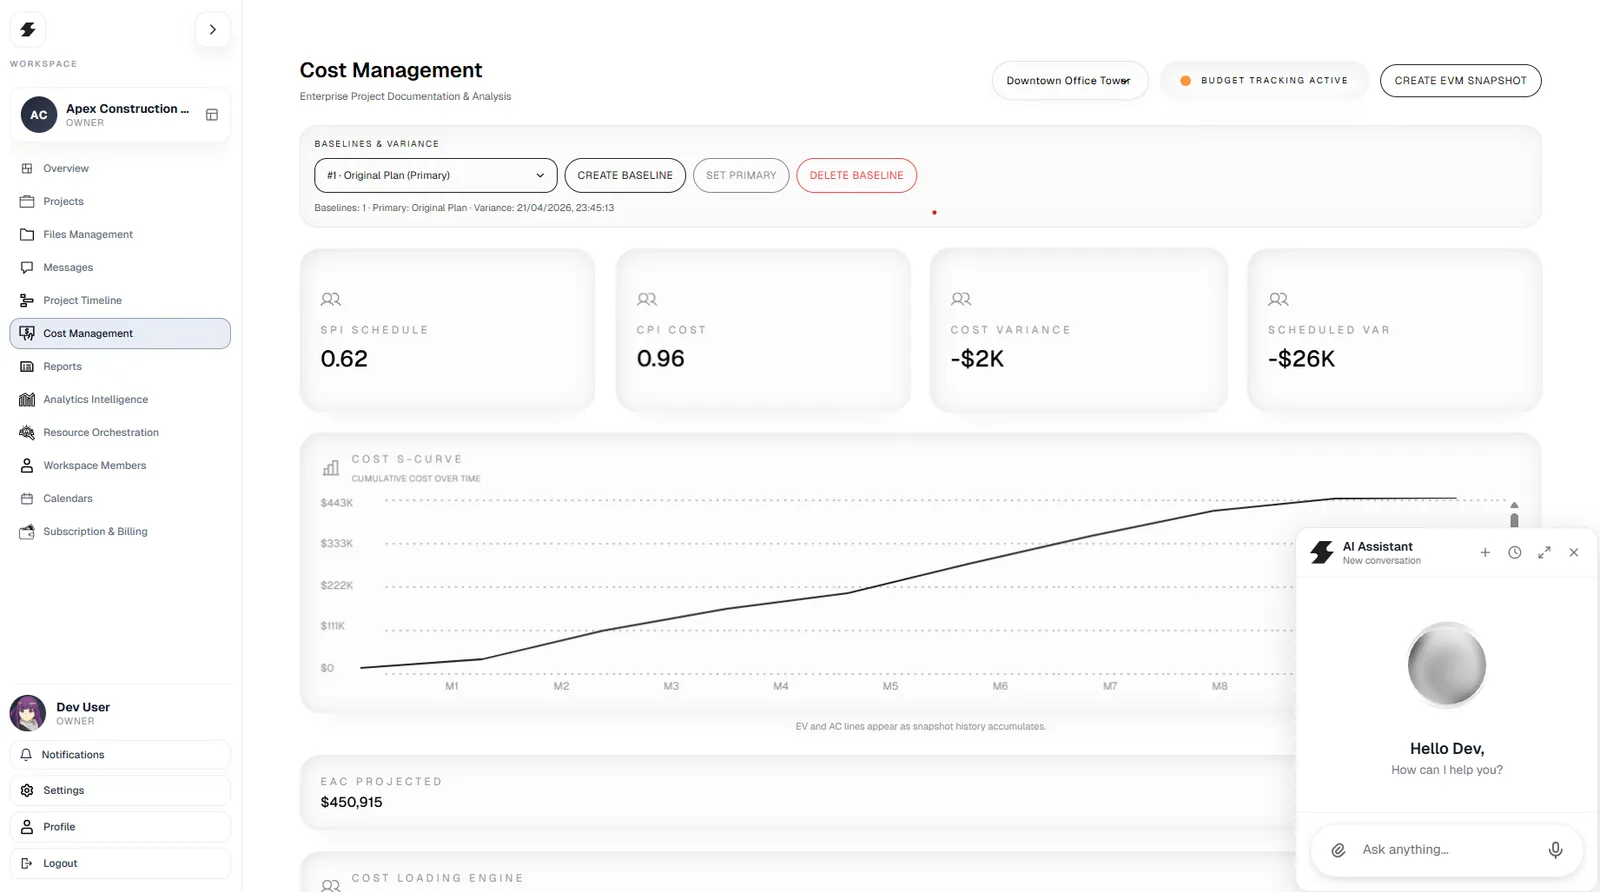Click the lightning bolt app logo
Image resolution: width=1600 pixels, height=892 pixels.
click(28, 30)
